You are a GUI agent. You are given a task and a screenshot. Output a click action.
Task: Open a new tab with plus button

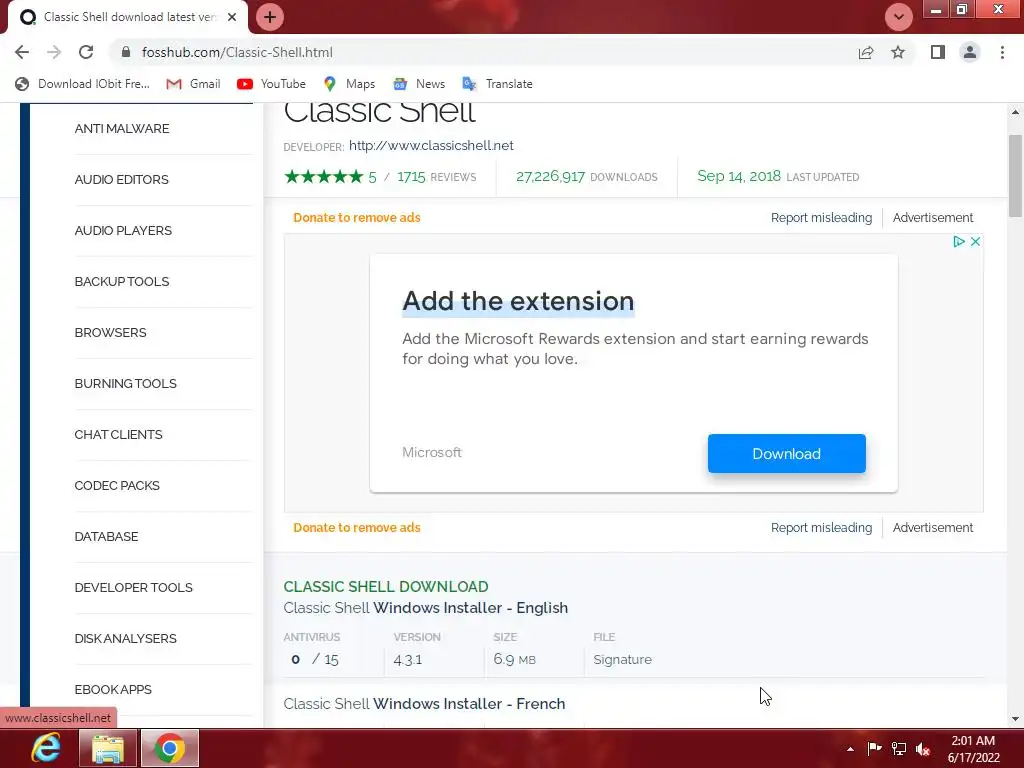pos(270,17)
